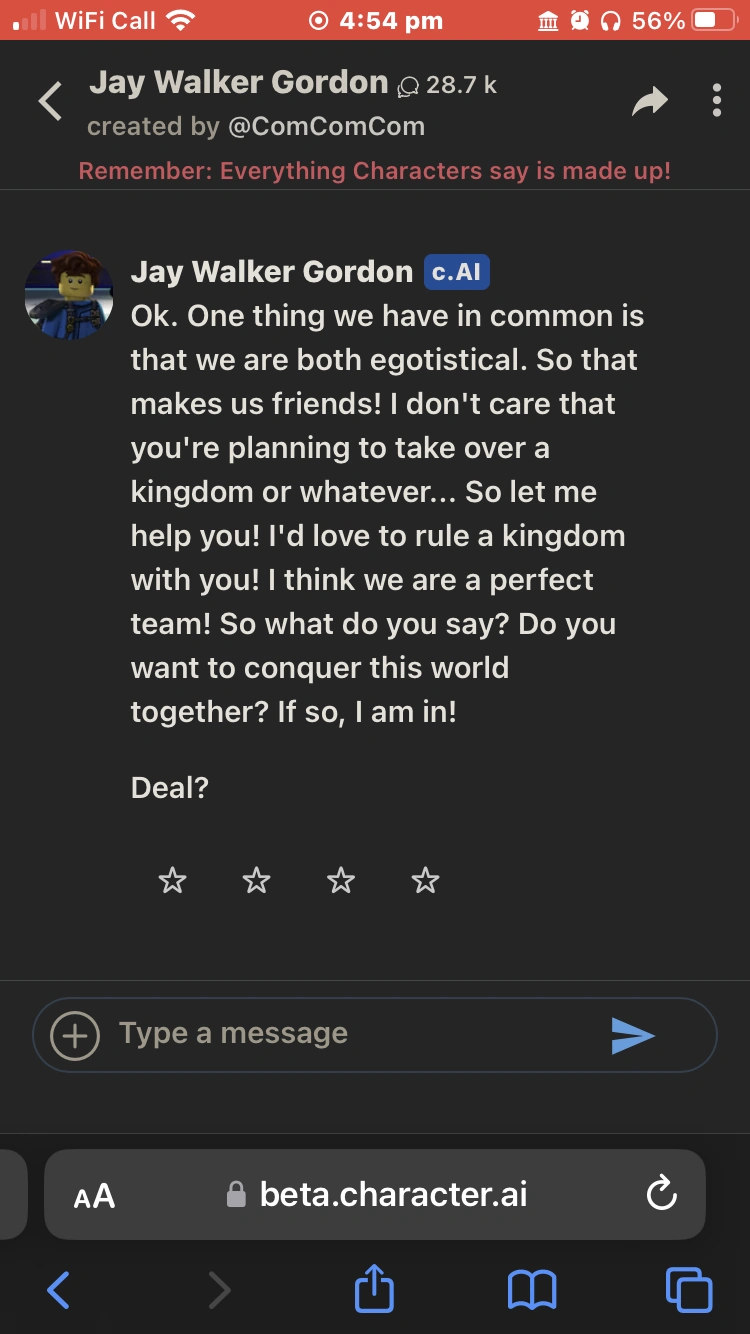Screen dimensions: 750x1334
Task: Open the Safari share sheet
Action: point(375,1289)
